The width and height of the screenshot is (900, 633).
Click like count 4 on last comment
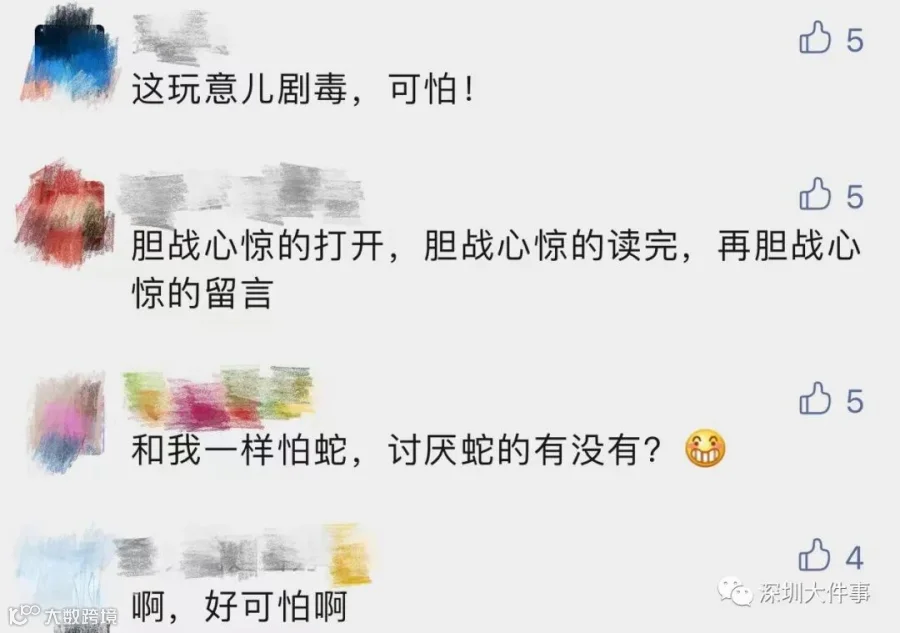click(854, 557)
